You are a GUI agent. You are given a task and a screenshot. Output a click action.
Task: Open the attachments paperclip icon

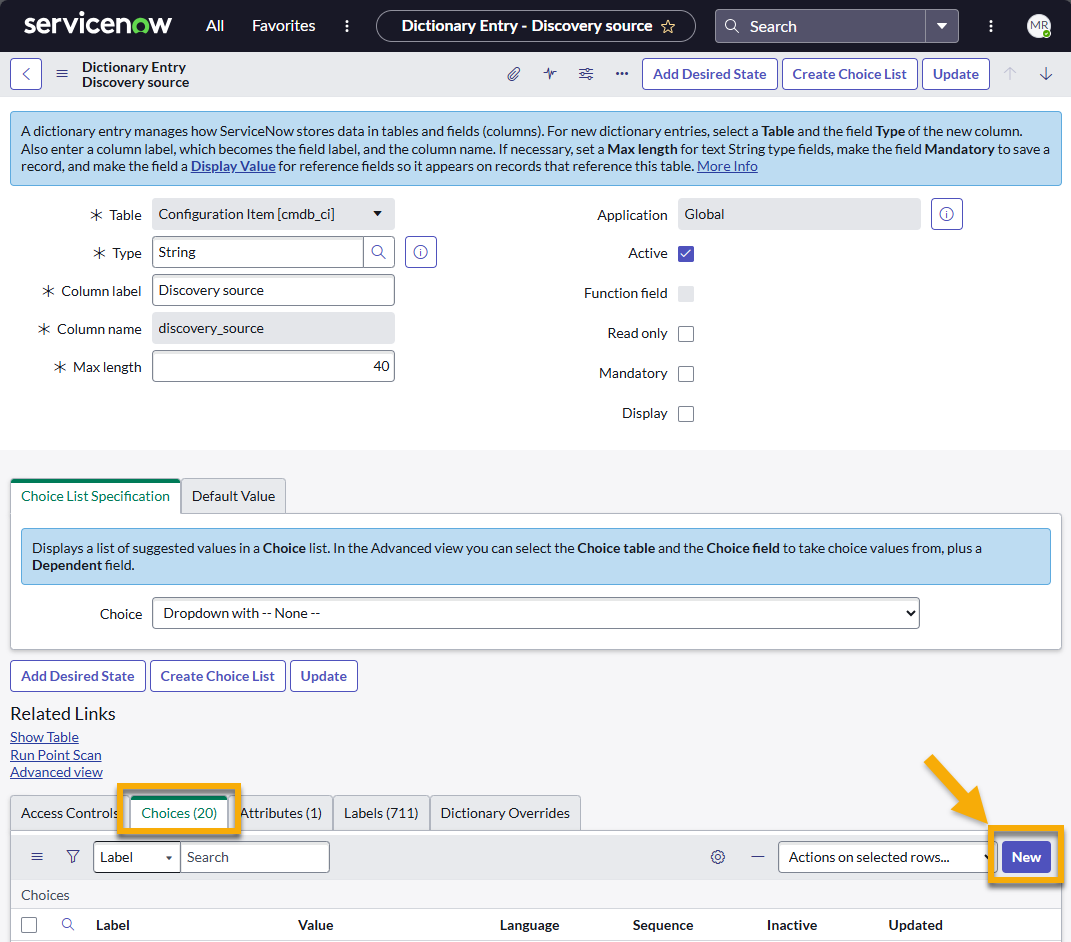coord(514,74)
